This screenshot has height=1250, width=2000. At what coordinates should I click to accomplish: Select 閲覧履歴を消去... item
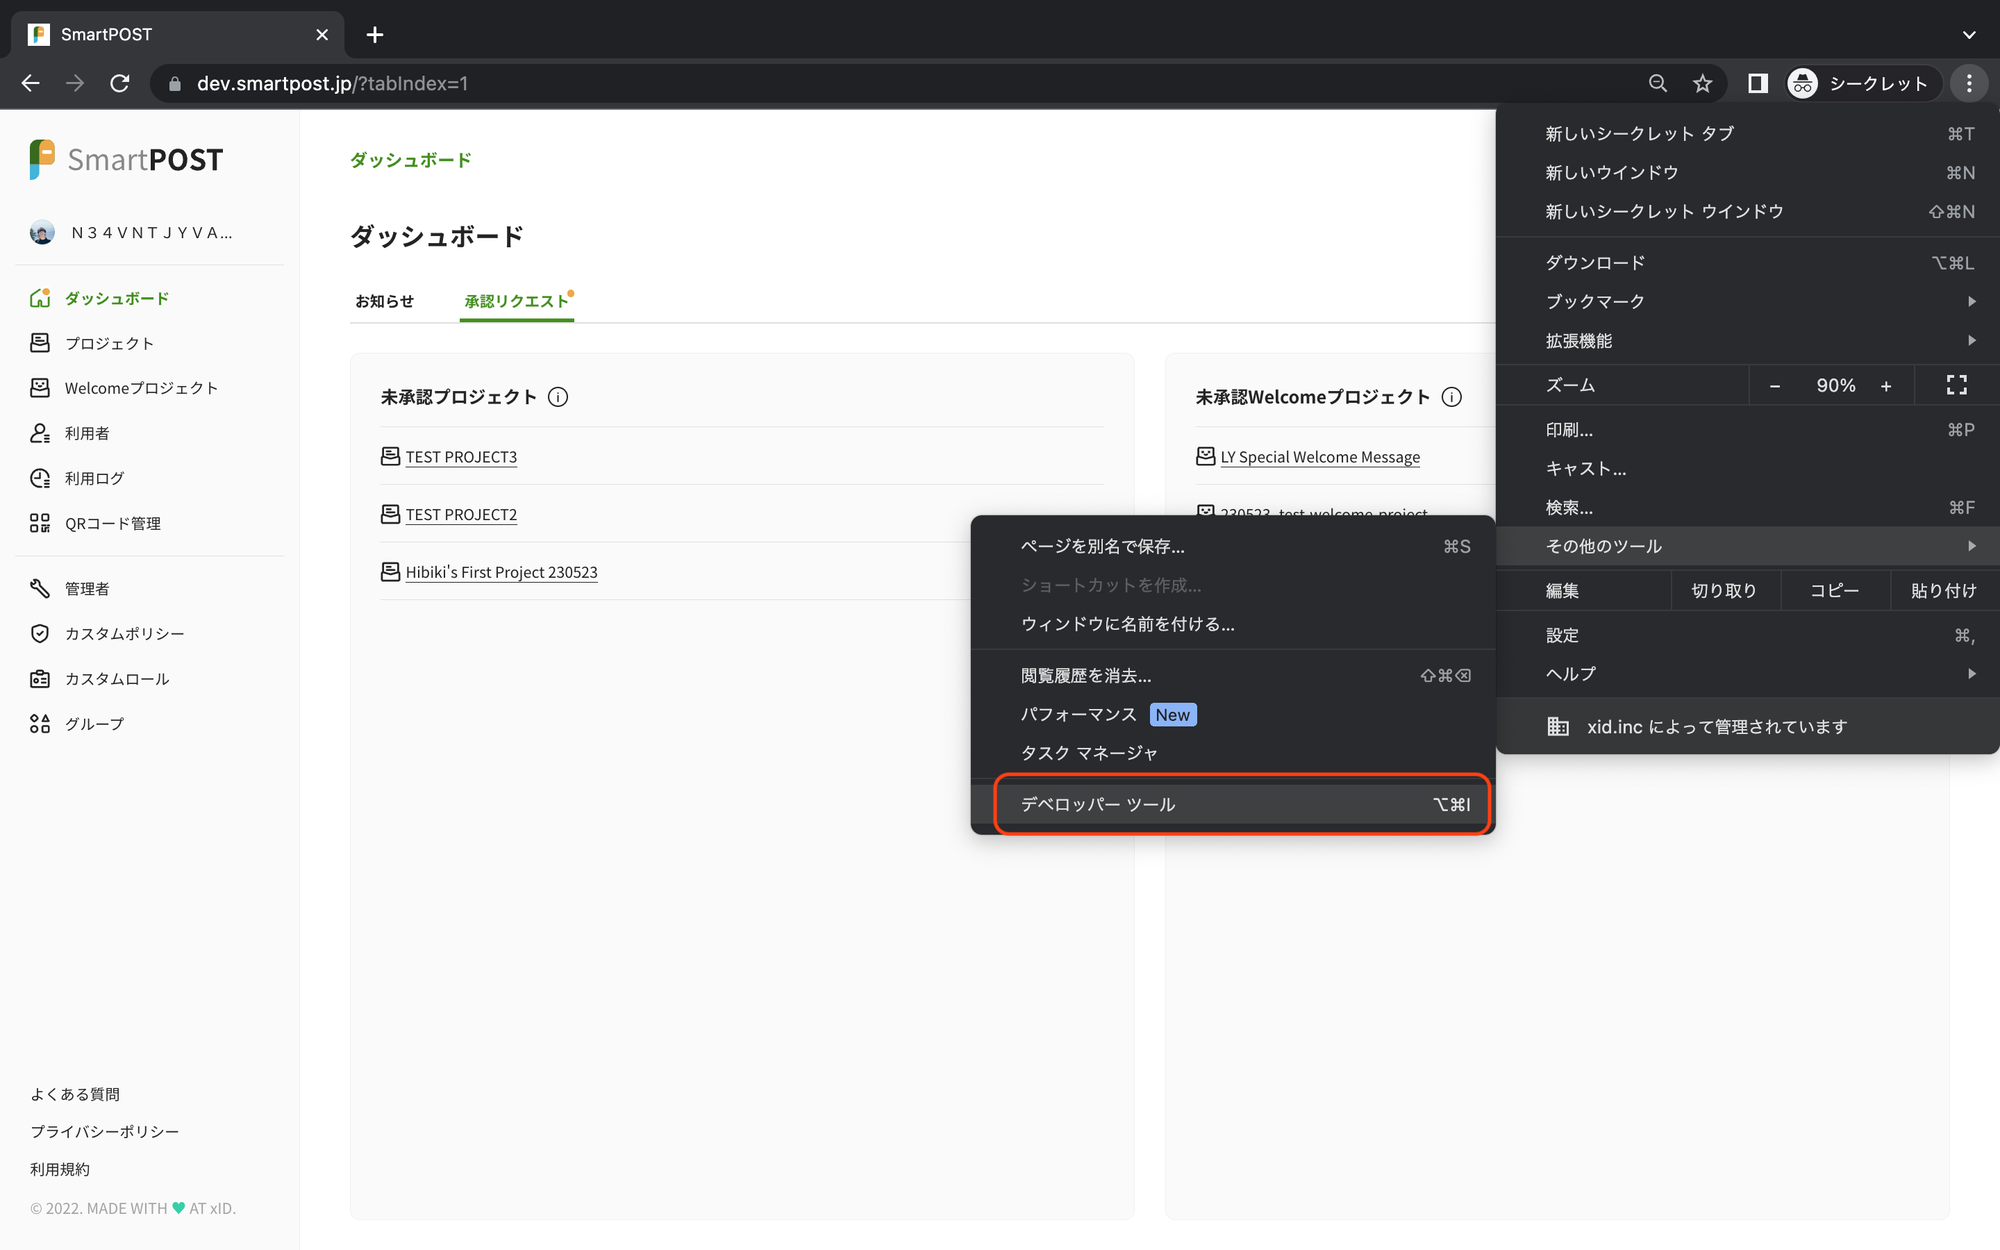click(1233, 677)
